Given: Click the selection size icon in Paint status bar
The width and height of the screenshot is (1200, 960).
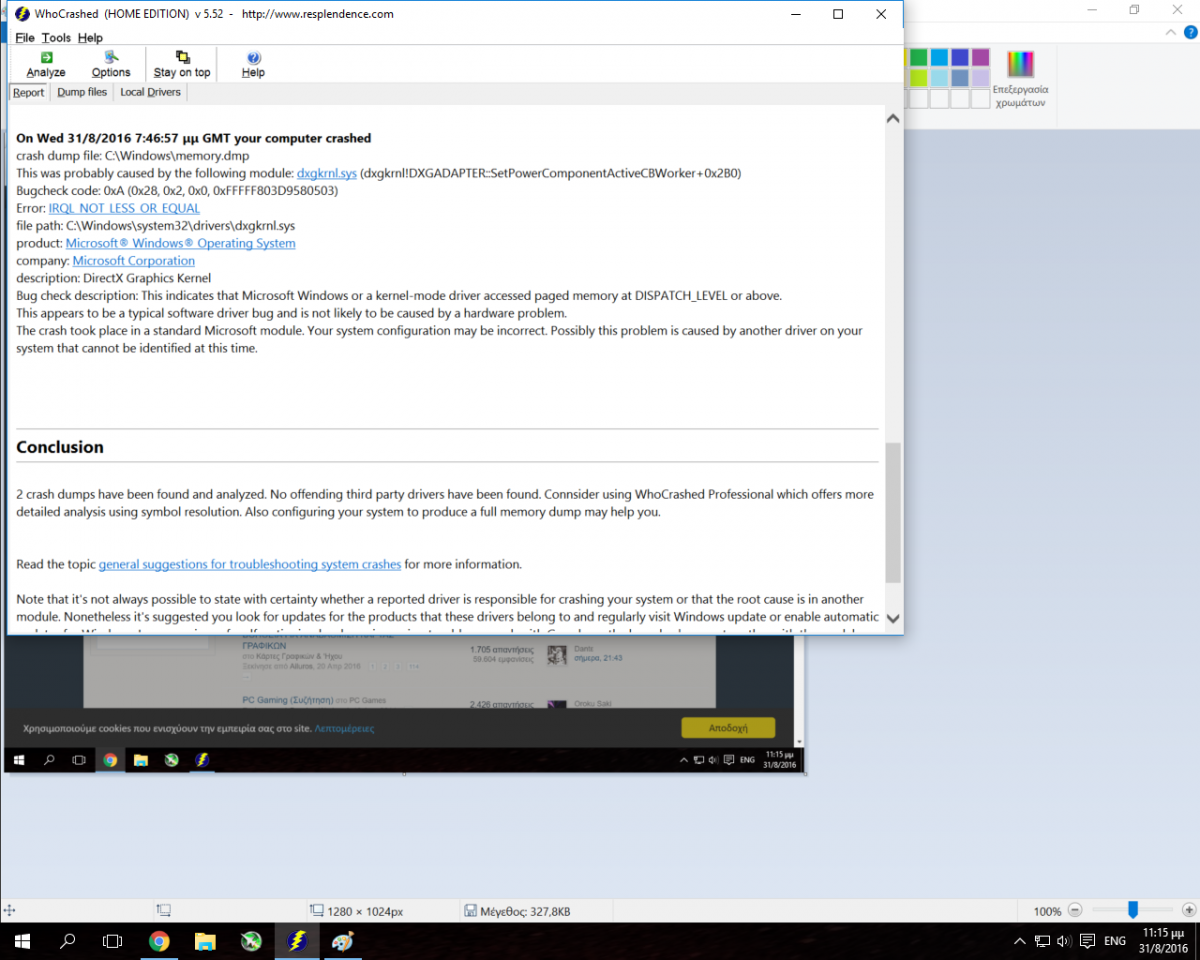Looking at the screenshot, I should point(164,910).
